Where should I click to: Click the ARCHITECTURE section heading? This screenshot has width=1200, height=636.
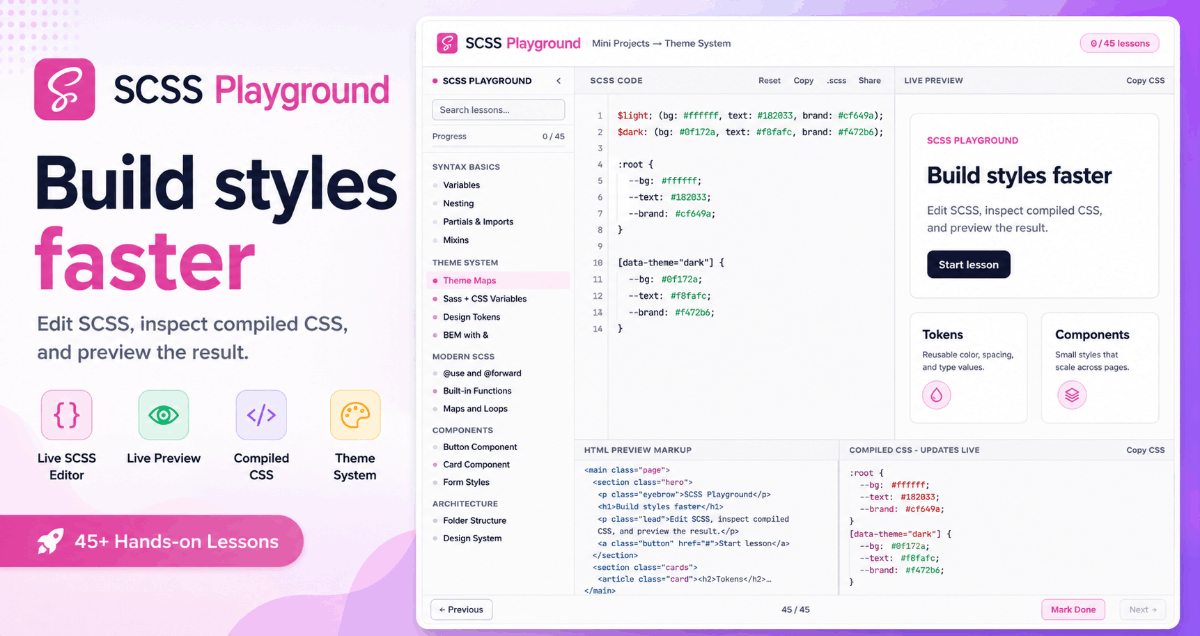point(465,504)
